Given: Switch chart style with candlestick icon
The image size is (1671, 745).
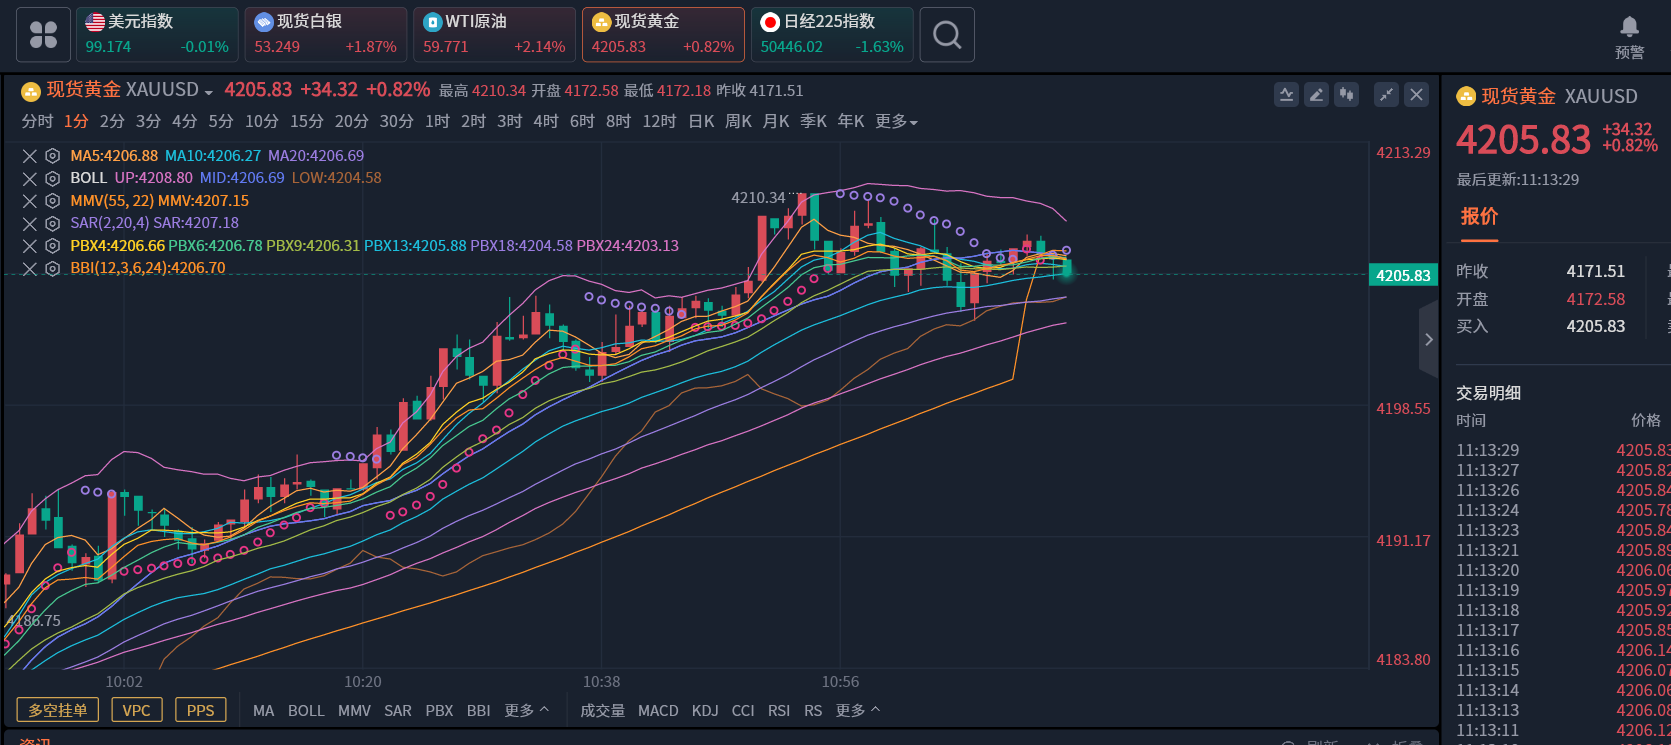Looking at the screenshot, I should point(1347,95).
